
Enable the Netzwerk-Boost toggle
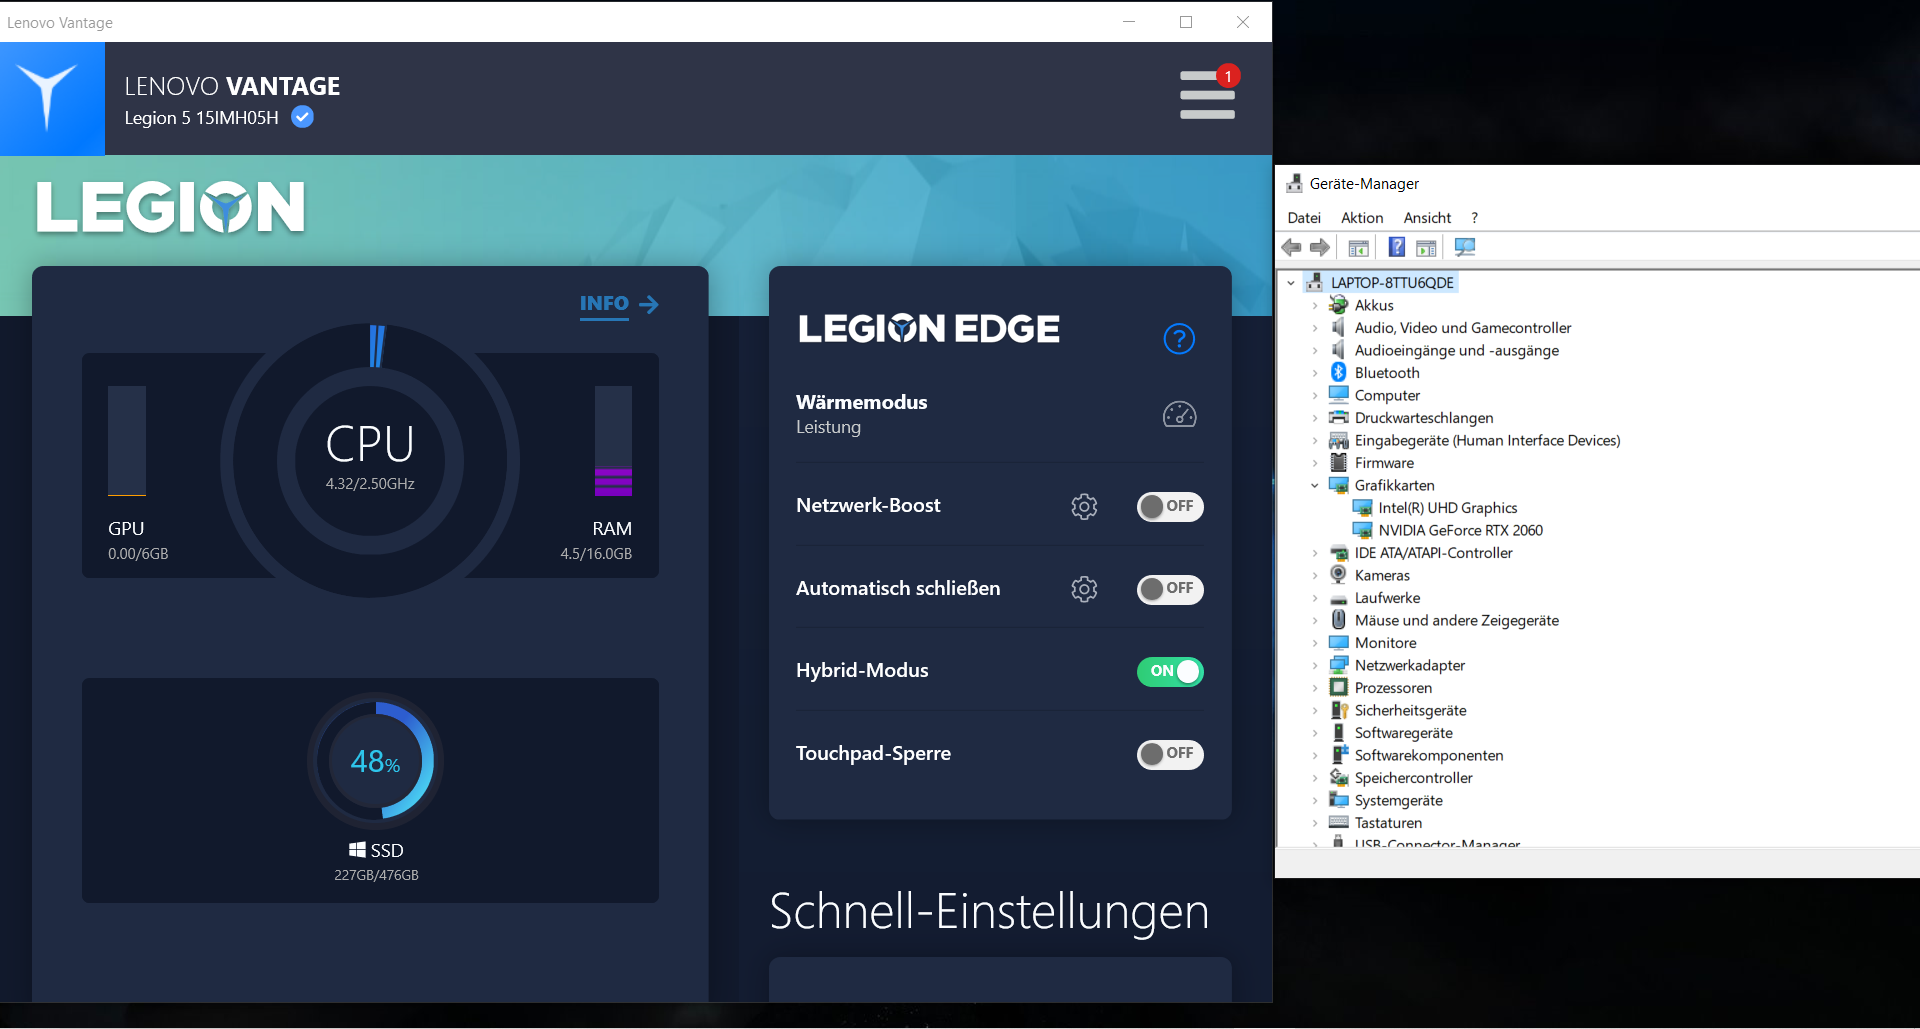[x=1170, y=507]
